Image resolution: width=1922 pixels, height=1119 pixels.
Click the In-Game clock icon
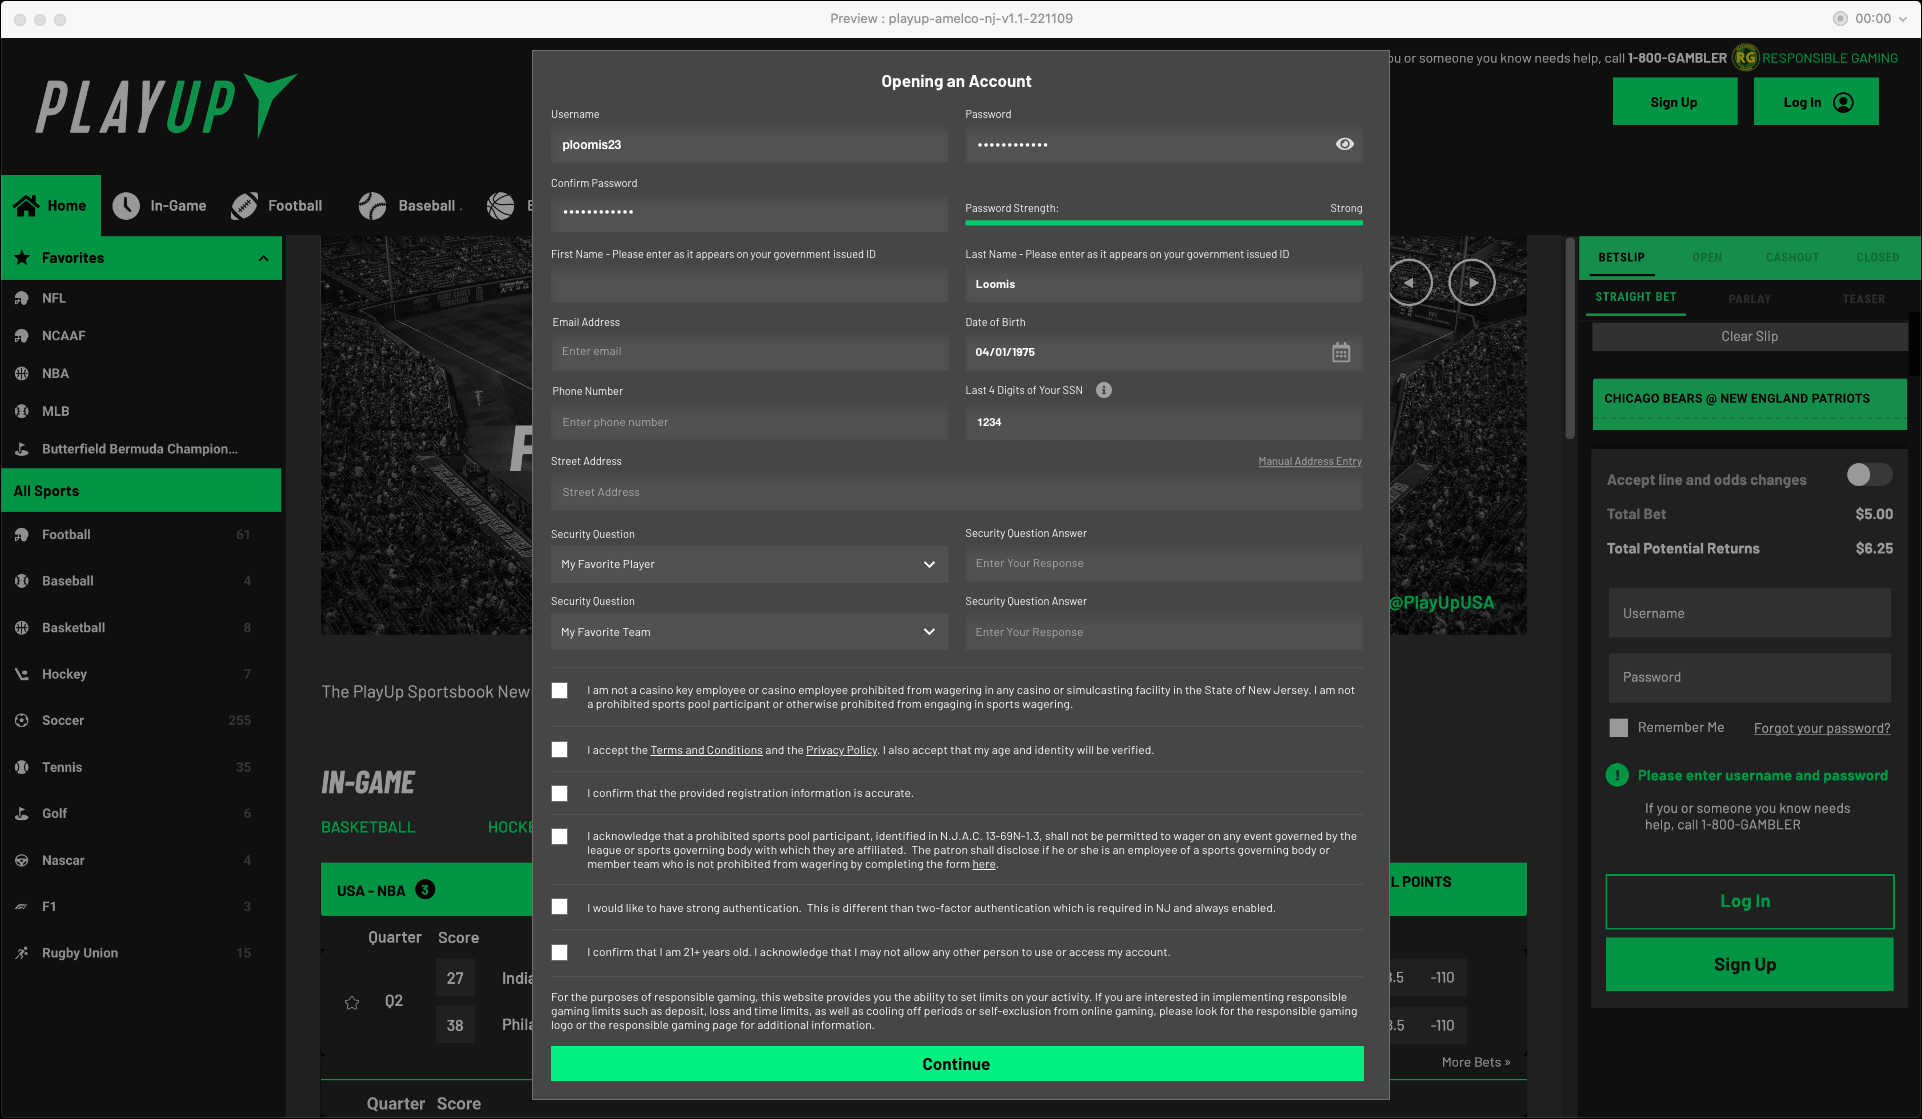[126, 206]
